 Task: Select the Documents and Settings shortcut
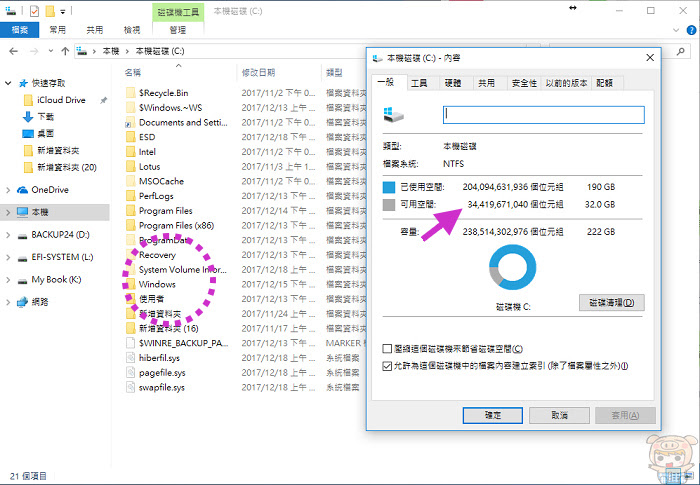[183, 122]
